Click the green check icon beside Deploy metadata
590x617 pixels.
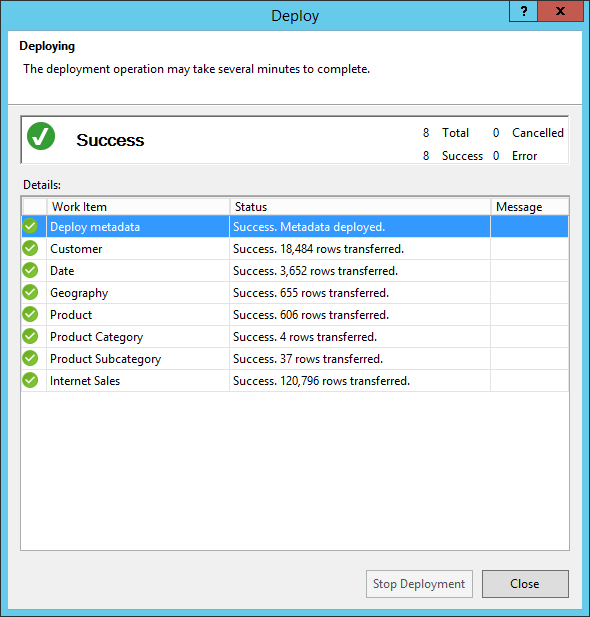tap(30, 226)
